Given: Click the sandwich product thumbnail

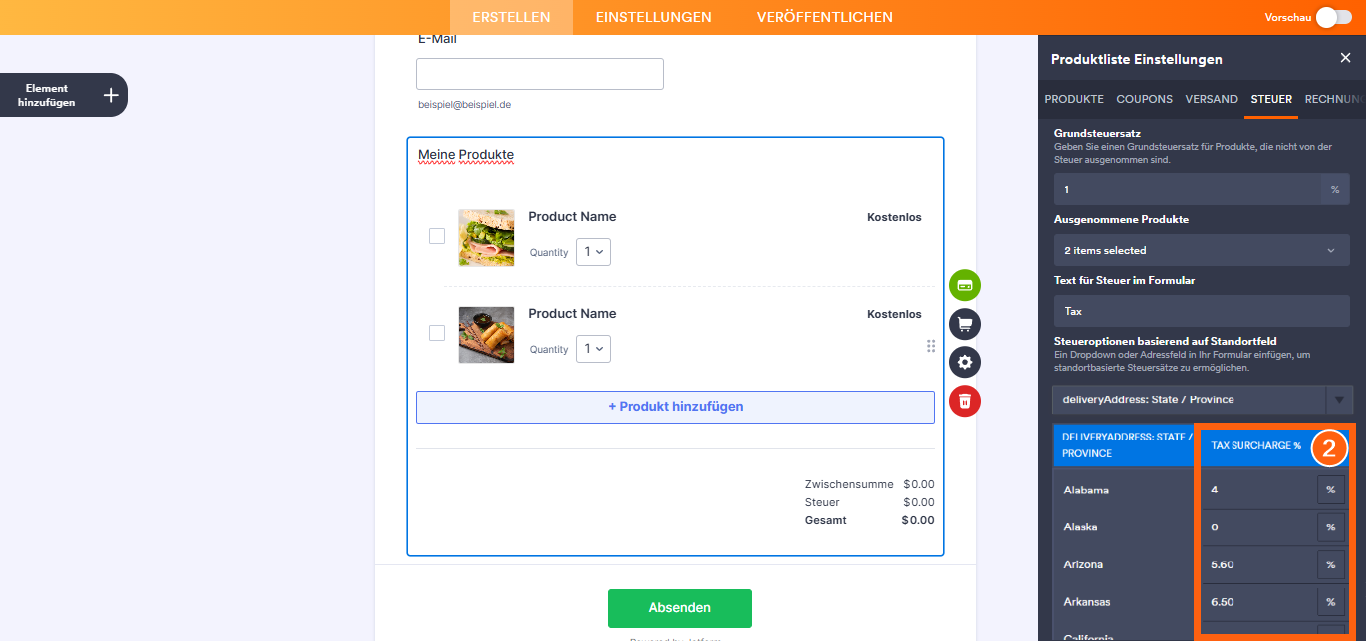Looking at the screenshot, I should coord(486,238).
